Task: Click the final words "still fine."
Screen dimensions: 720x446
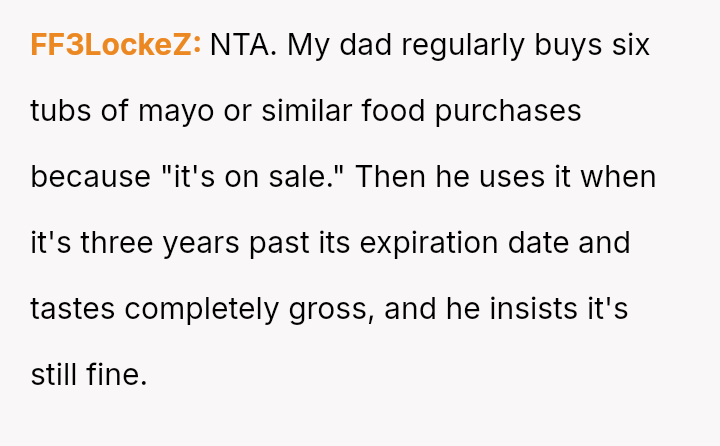Action: tap(89, 375)
